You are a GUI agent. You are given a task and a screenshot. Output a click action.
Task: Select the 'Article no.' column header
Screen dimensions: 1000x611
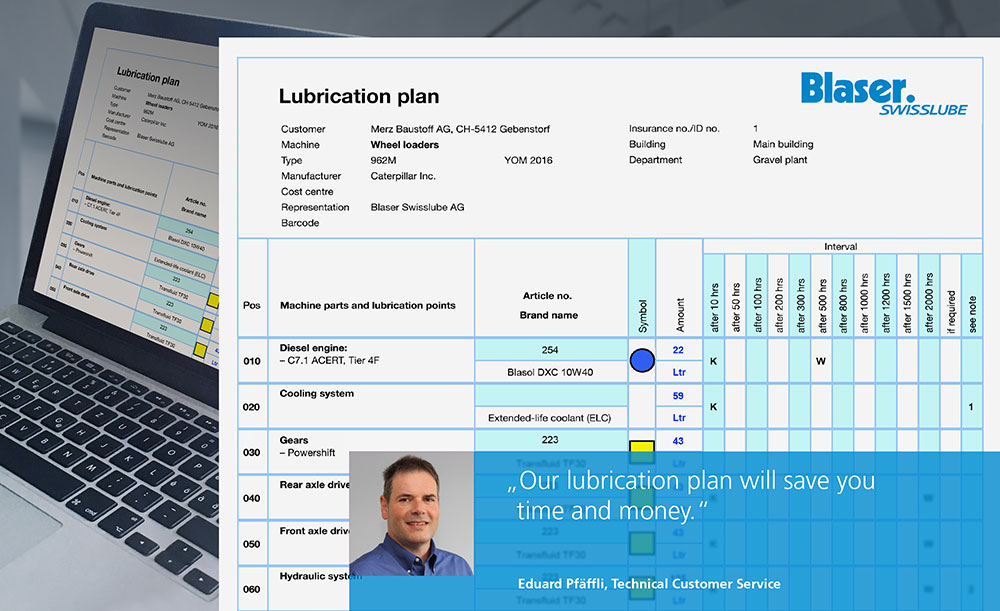coord(547,295)
